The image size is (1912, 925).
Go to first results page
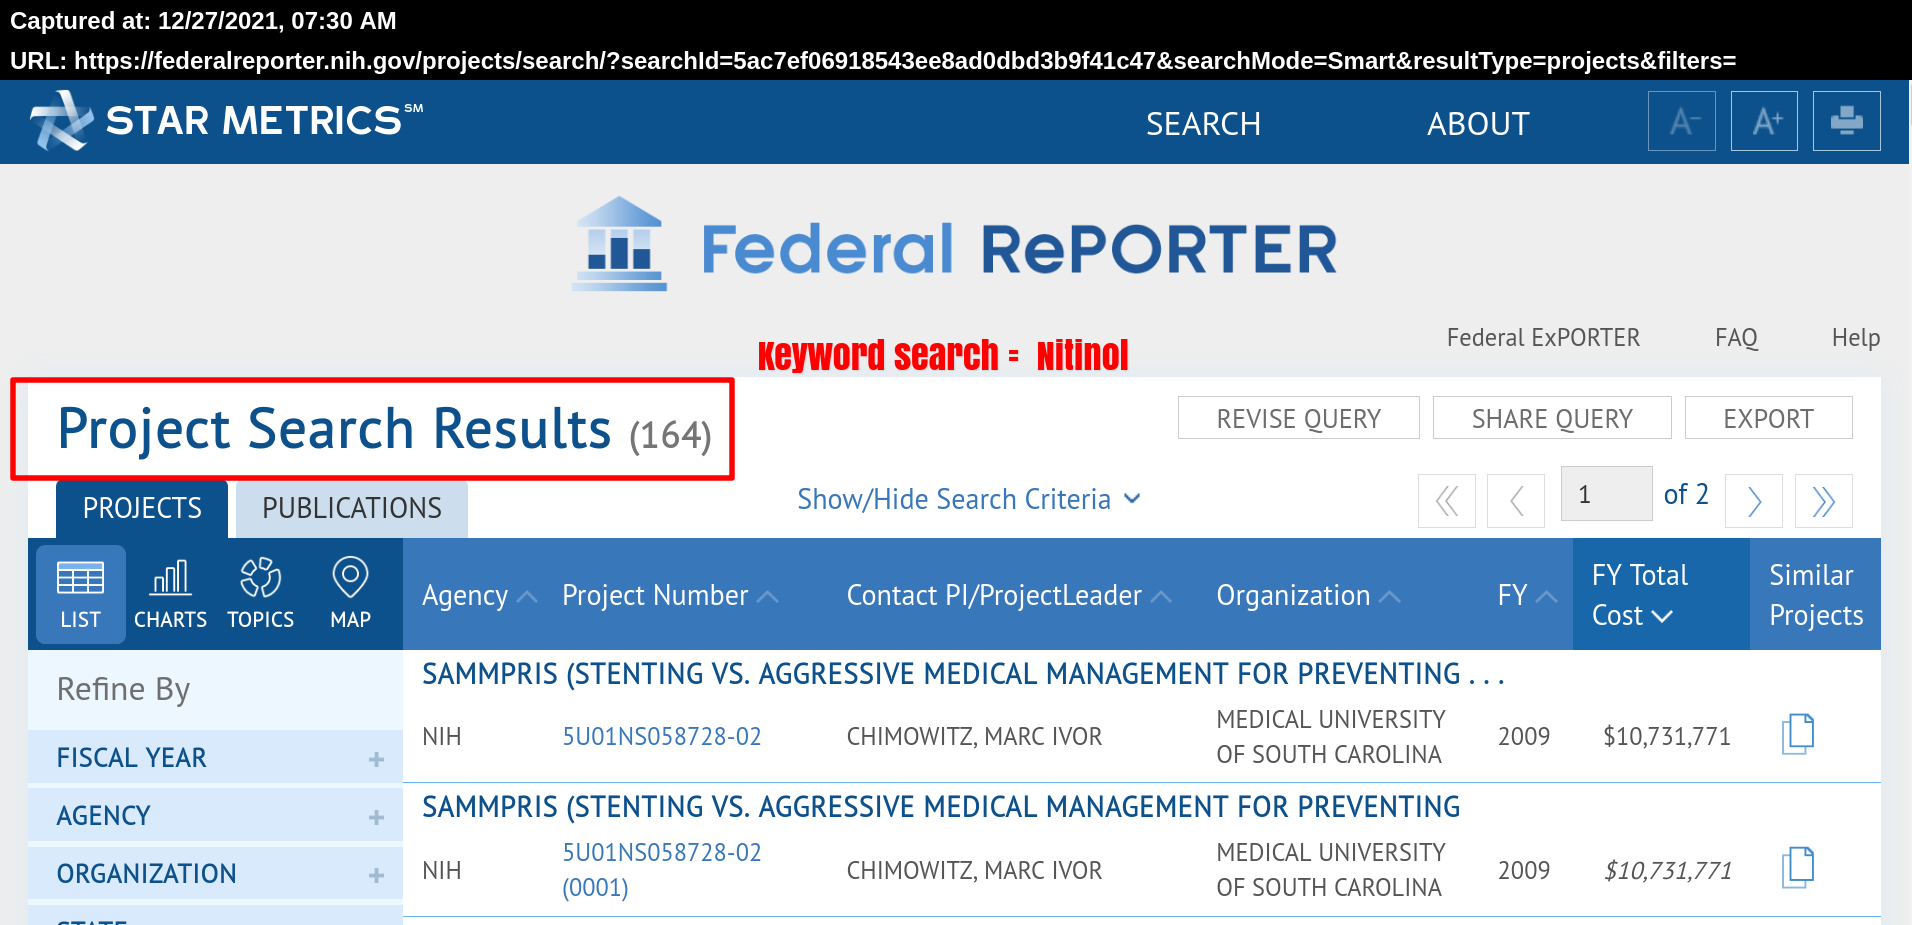point(1447,500)
